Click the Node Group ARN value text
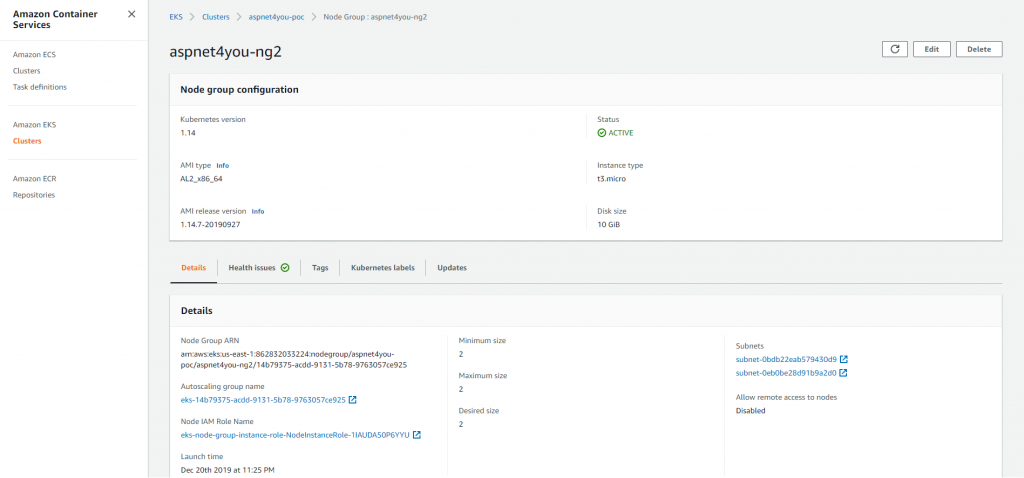 pyautogui.click(x=294, y=359)
